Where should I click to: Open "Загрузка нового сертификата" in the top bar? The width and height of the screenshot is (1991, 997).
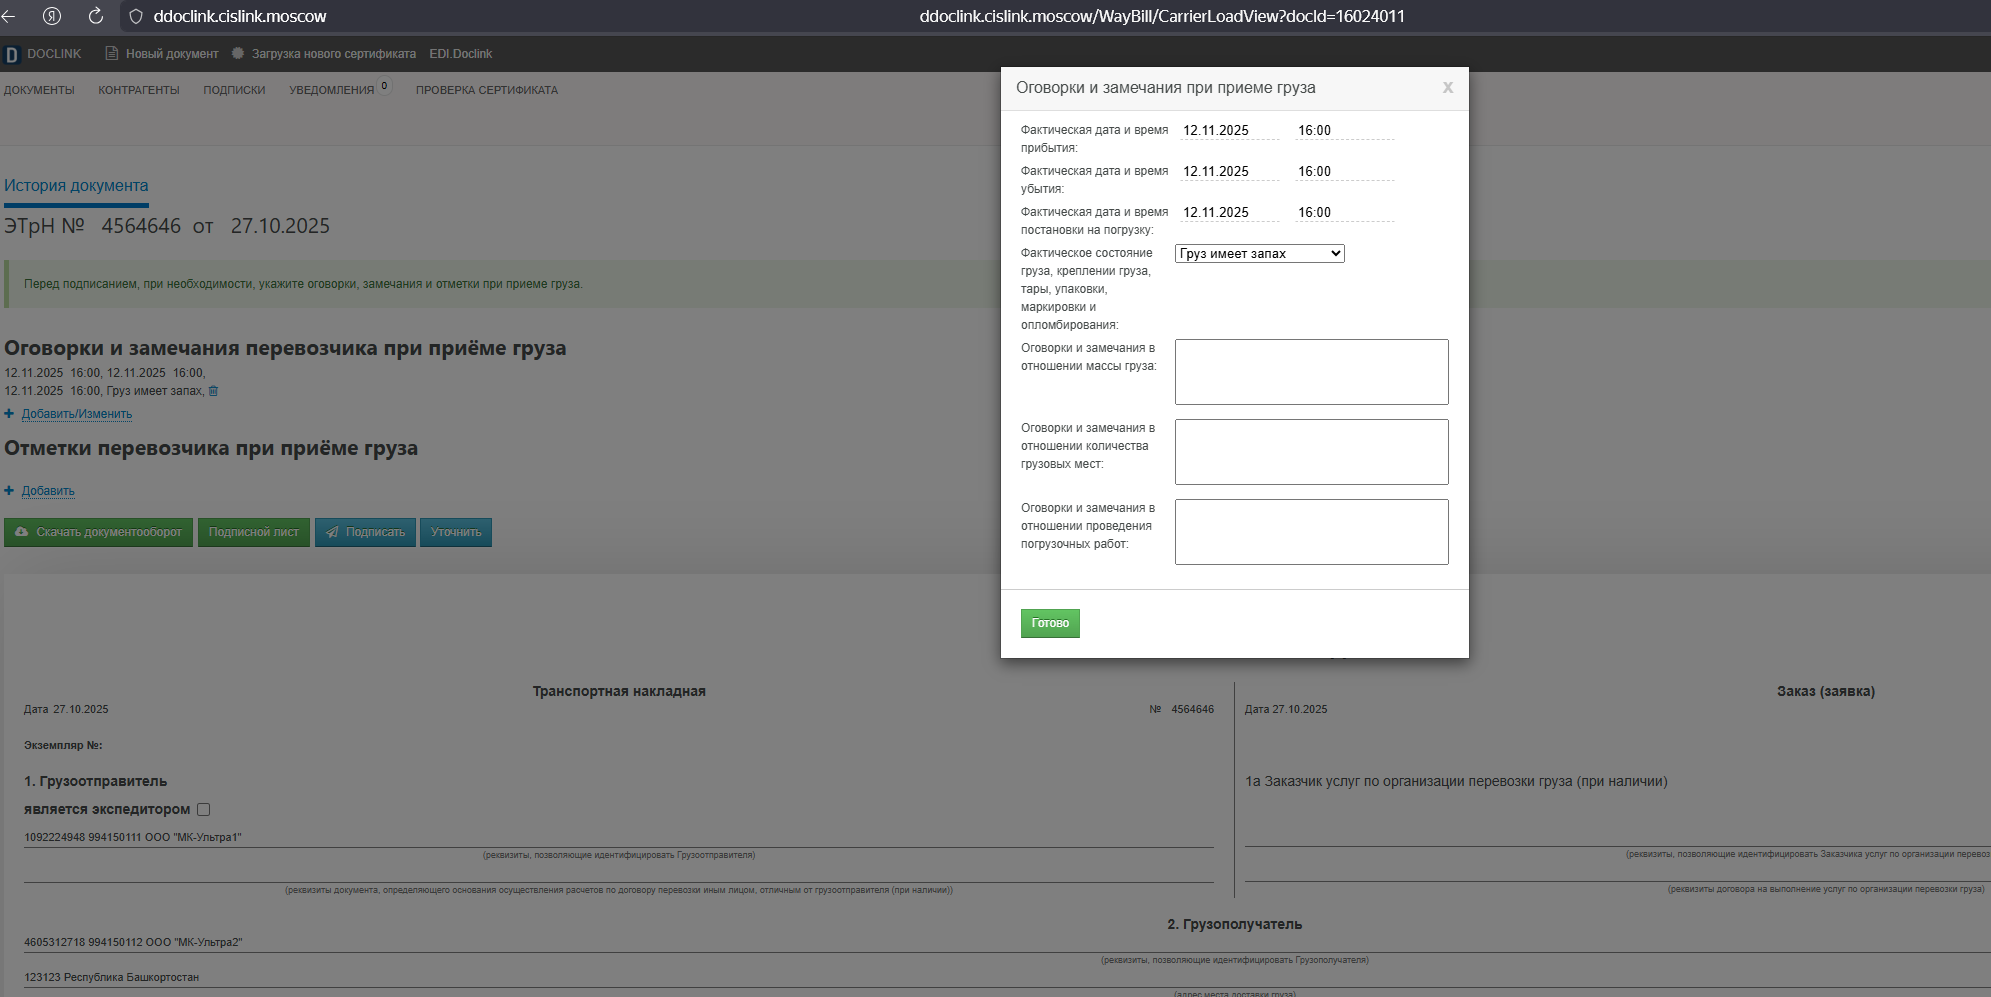tap(324, 54)
